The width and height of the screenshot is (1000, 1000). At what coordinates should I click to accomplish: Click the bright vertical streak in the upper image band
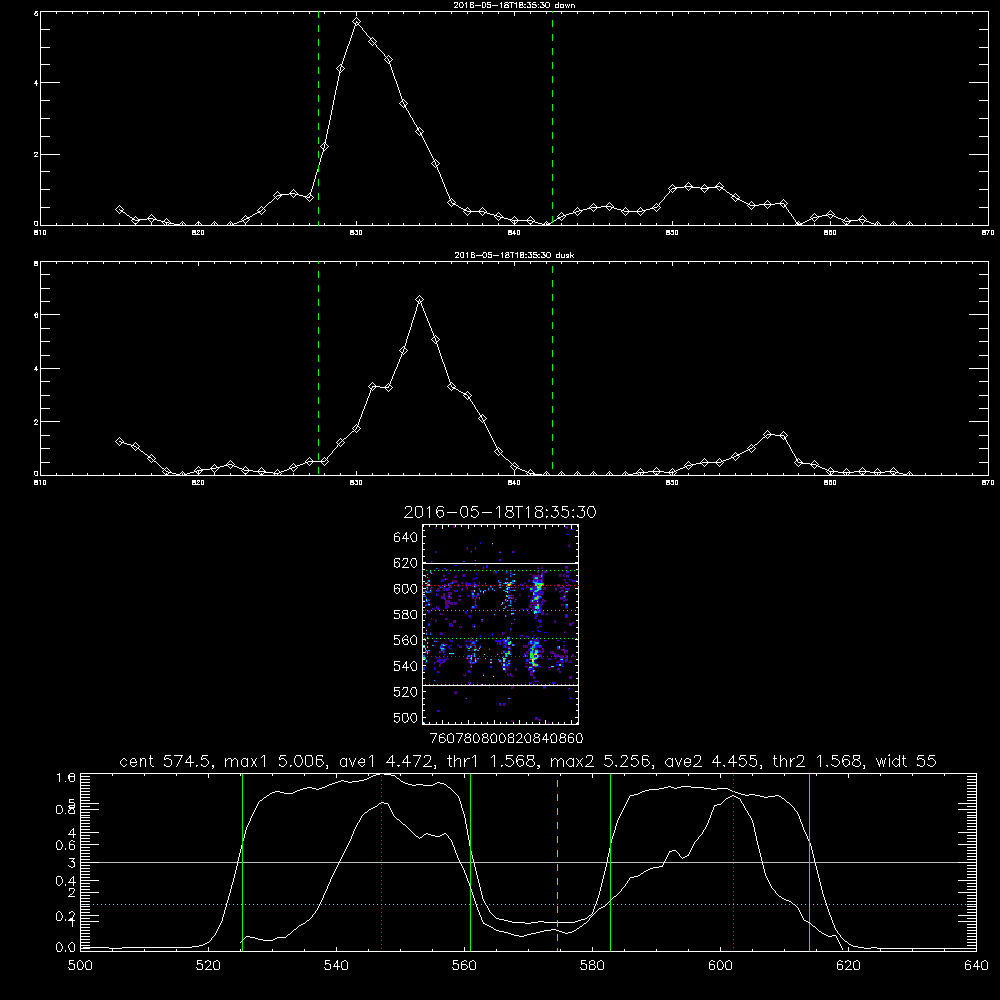[537, 592]
